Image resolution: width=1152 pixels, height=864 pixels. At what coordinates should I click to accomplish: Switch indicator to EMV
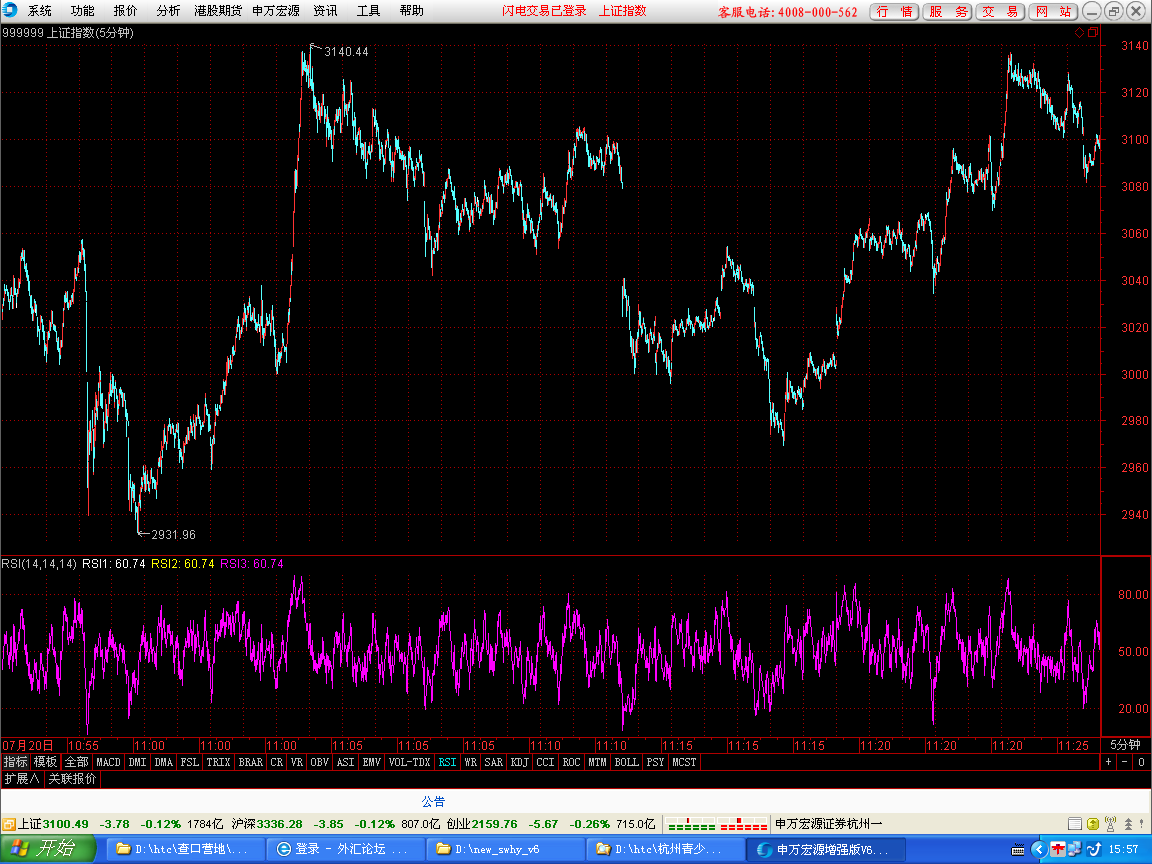pos(372,762)
